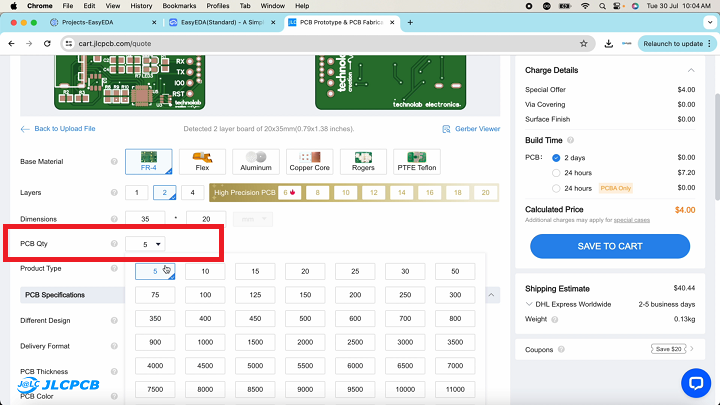720x405 pixels.
Task: Open Chrome downloads icon
Action: (608, 44)
